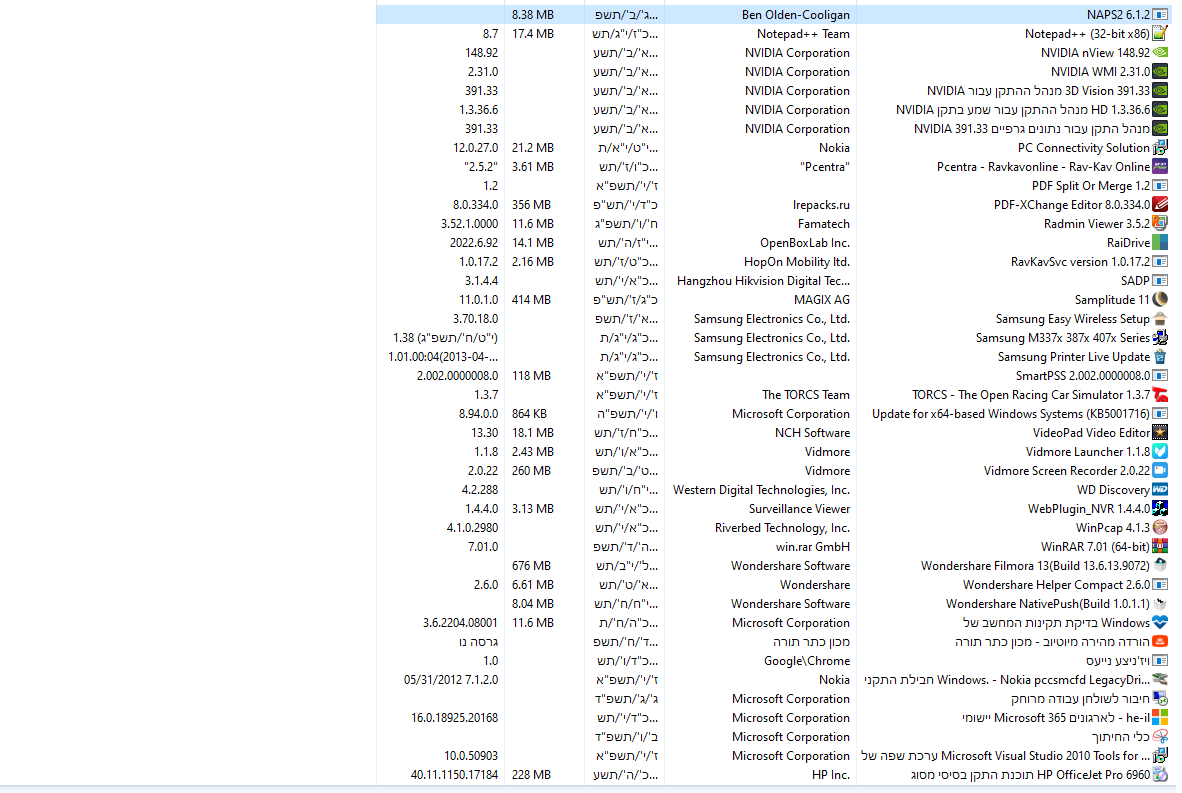Click the WebPlugin_NVR 1.4.4.0 icon
The width and height of the screenshot is (1182, 793).
coord(1160,509)
